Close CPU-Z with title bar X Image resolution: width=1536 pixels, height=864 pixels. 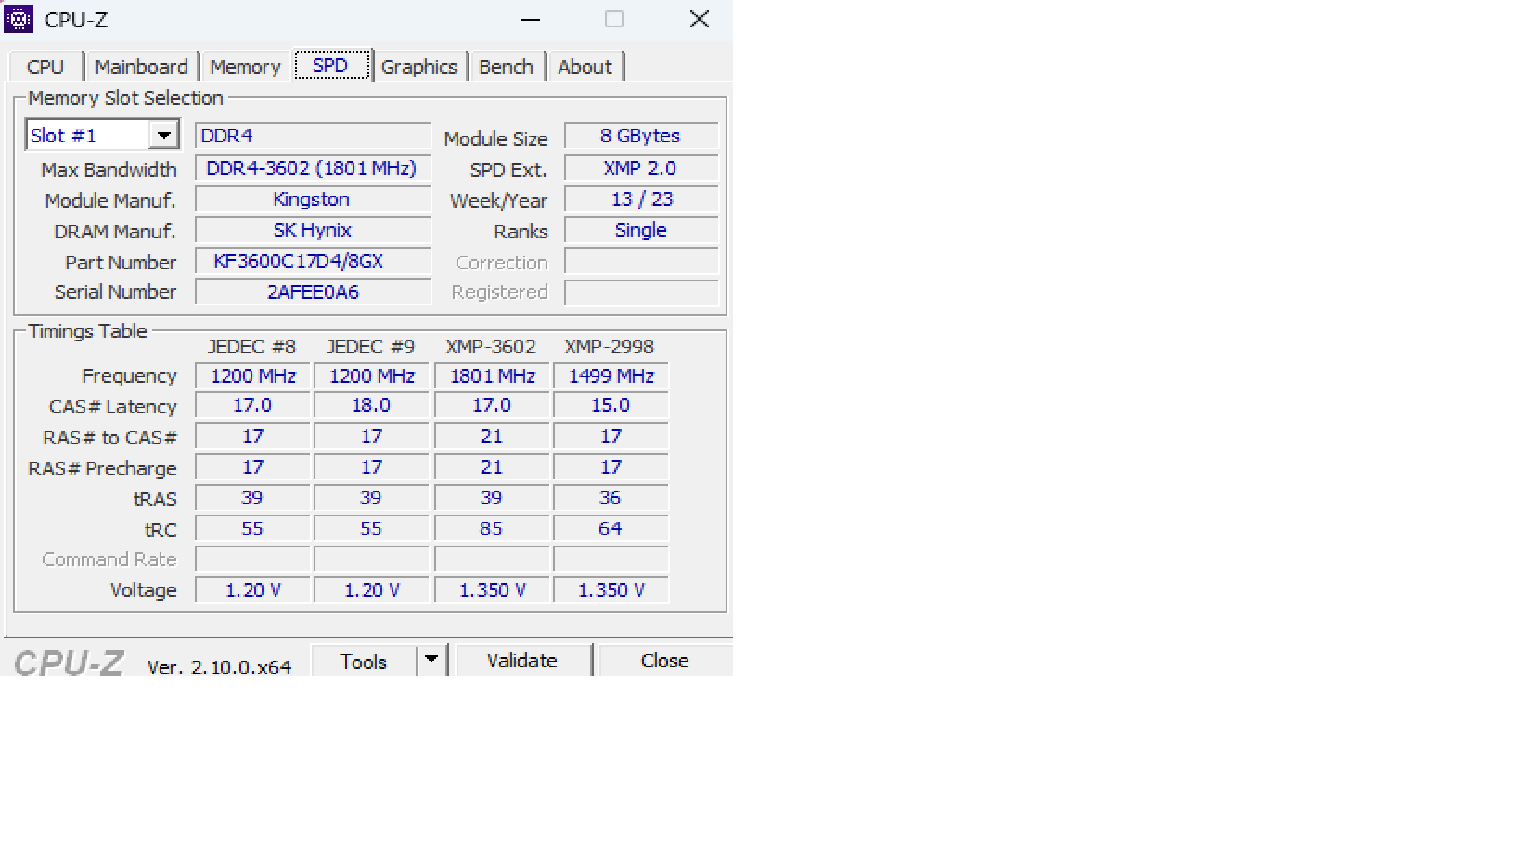(x=700, y=19)
